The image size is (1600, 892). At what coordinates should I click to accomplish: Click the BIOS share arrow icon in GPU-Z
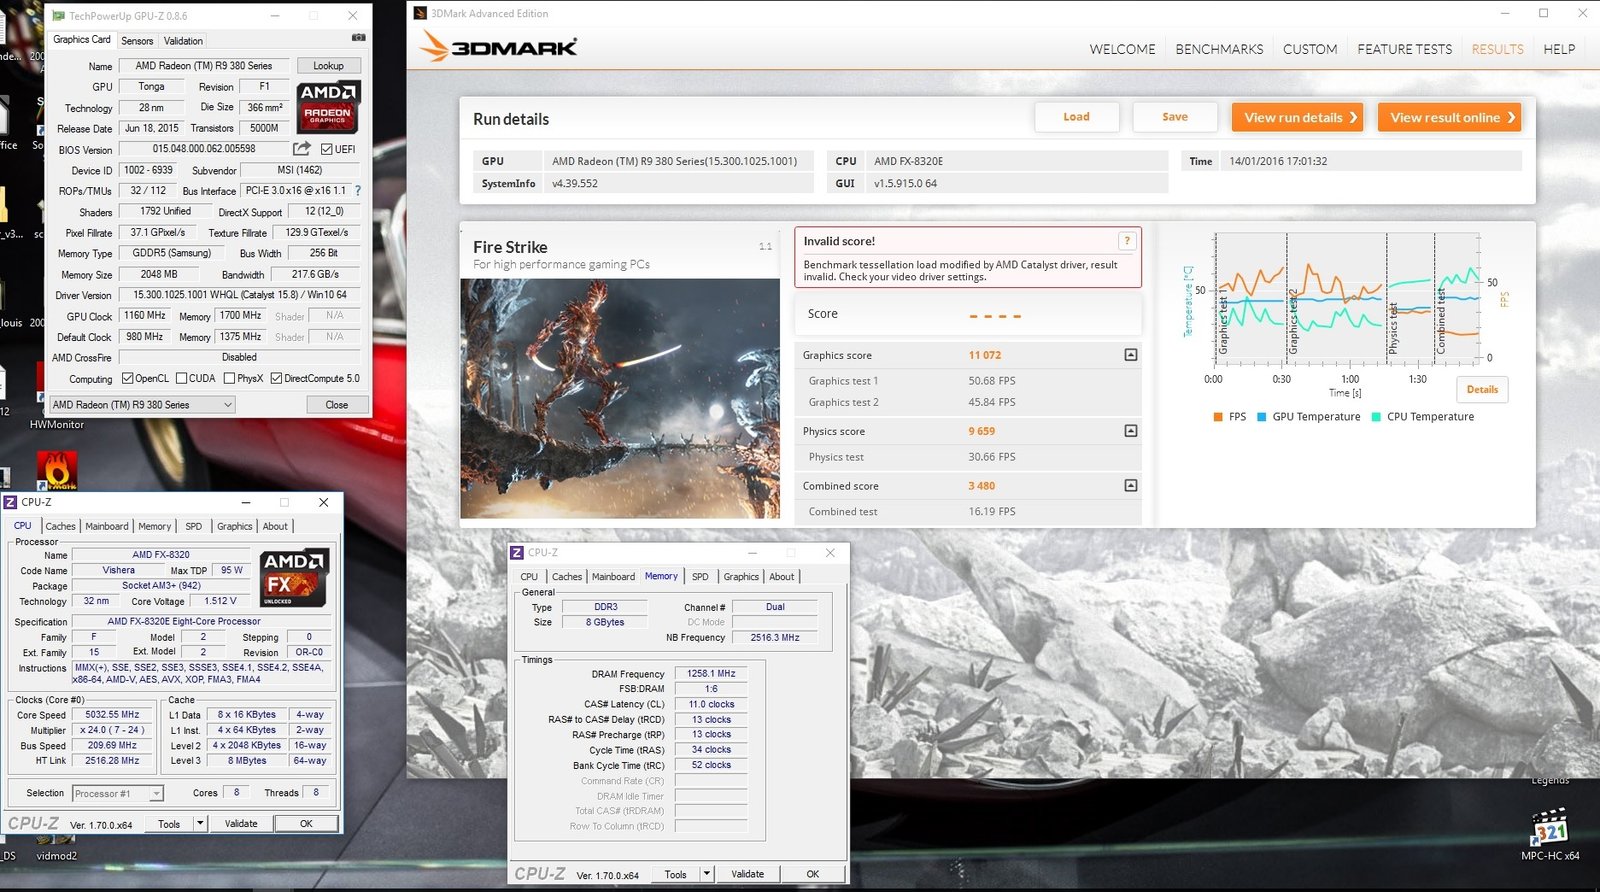pyautogui.click(x=302, y=149)
